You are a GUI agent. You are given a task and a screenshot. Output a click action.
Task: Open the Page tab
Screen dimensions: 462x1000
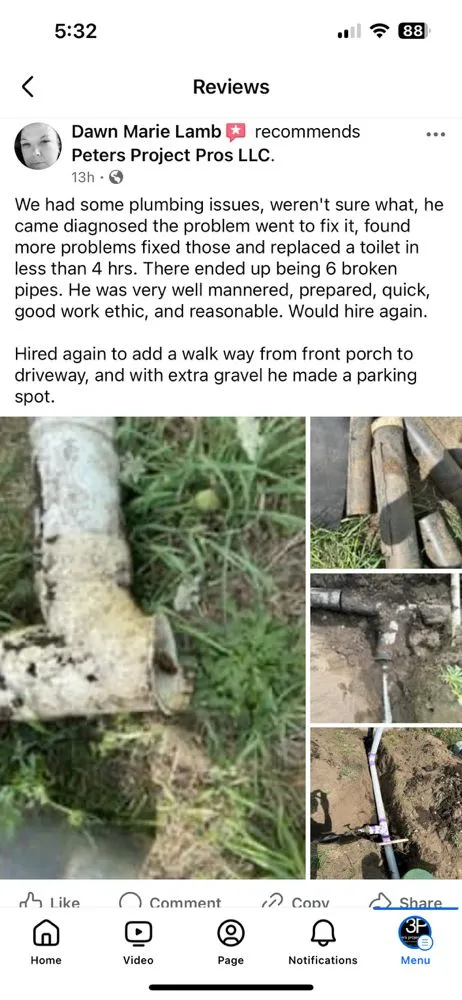(231, 941)
